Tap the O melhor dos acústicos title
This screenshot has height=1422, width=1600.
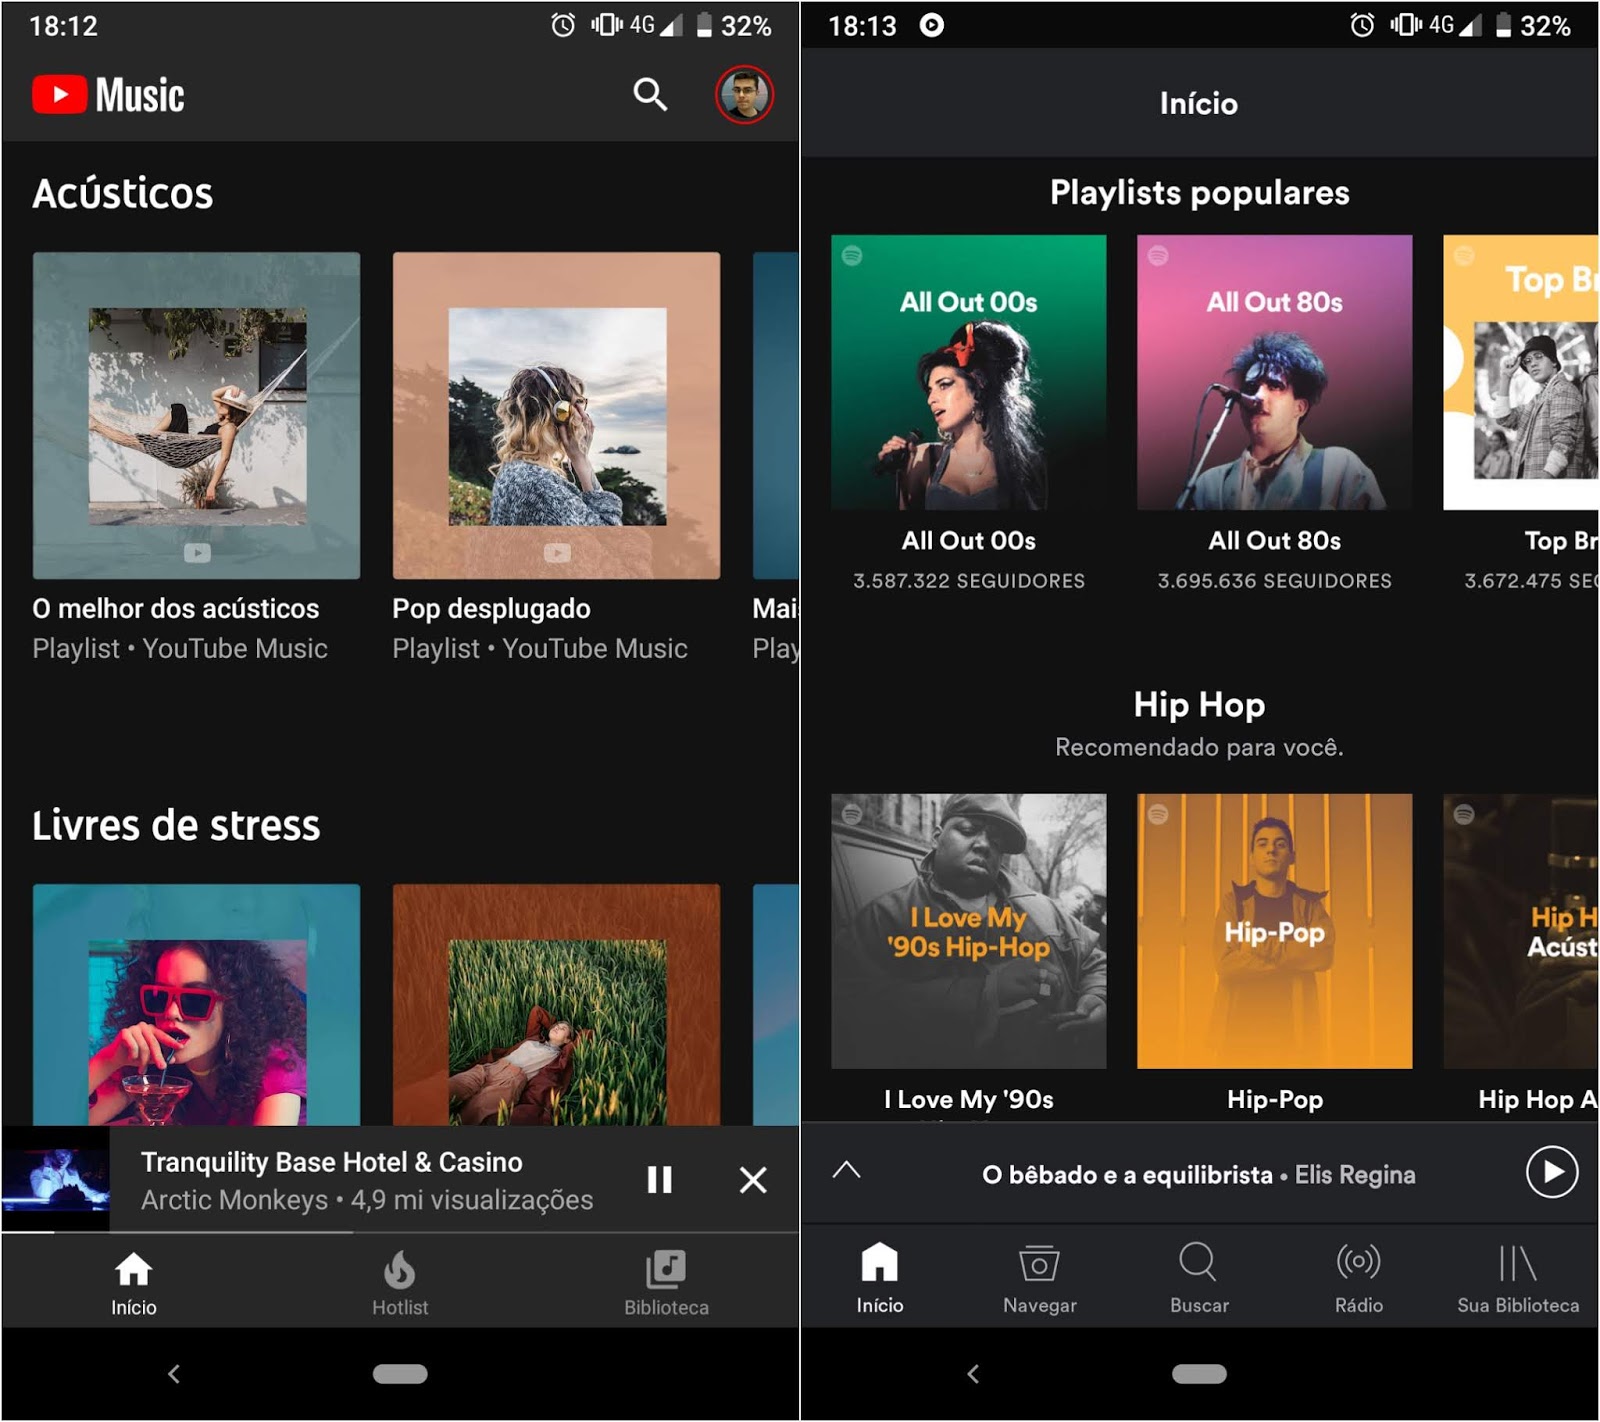coord(175,609)
